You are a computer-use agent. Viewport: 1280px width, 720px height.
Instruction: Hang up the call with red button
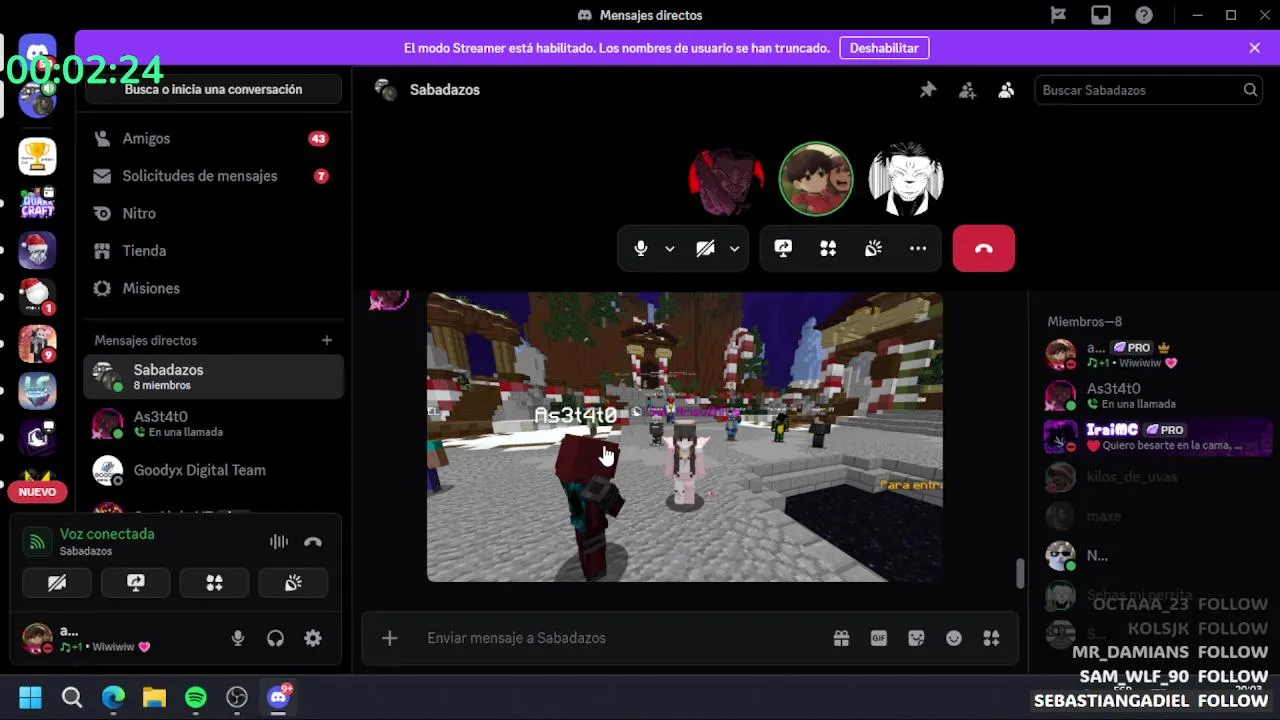coord(984,249)
